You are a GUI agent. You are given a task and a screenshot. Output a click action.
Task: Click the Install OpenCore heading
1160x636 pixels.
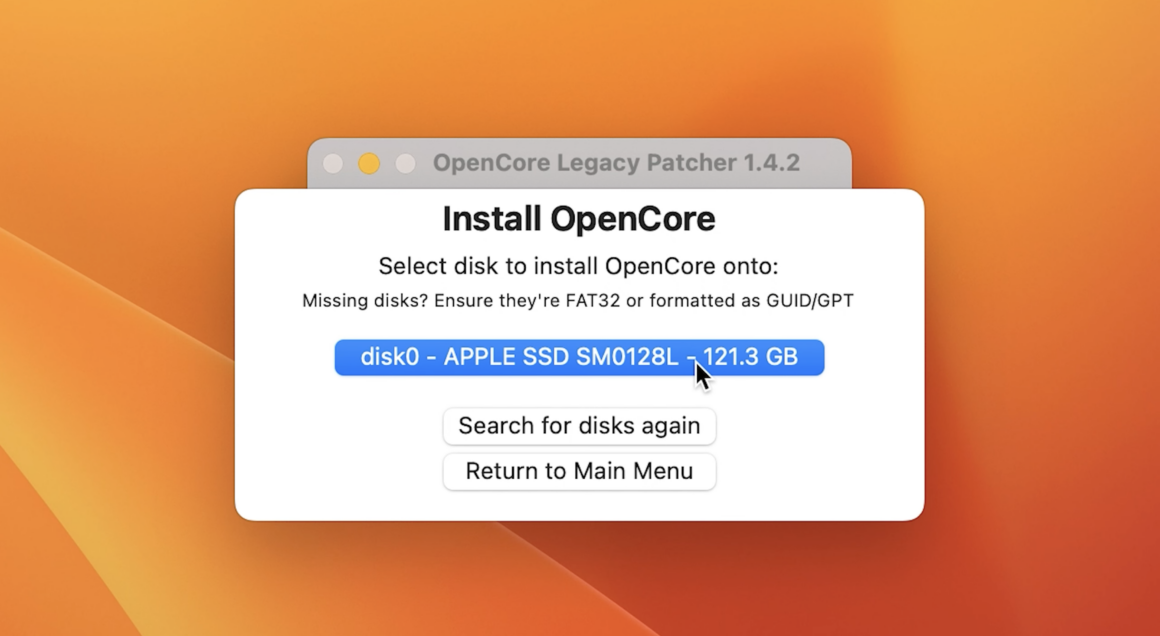pos(579,219)
